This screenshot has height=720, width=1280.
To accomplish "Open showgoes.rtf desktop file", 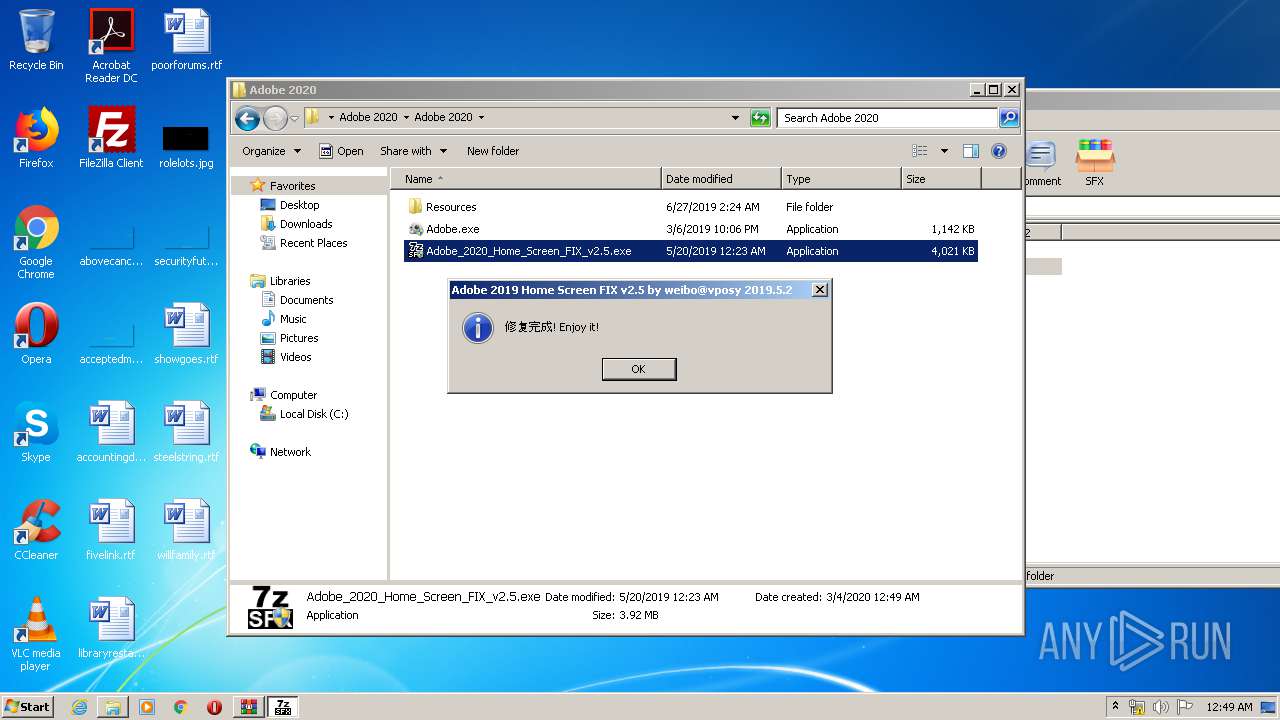I will (x=186, y=334).
